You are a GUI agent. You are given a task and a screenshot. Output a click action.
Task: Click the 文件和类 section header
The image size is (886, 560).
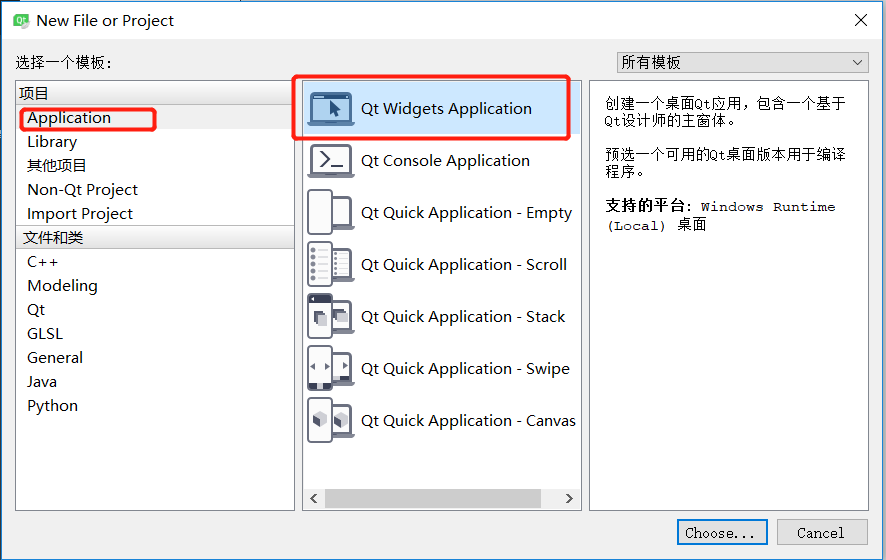[x=155, y=237]
